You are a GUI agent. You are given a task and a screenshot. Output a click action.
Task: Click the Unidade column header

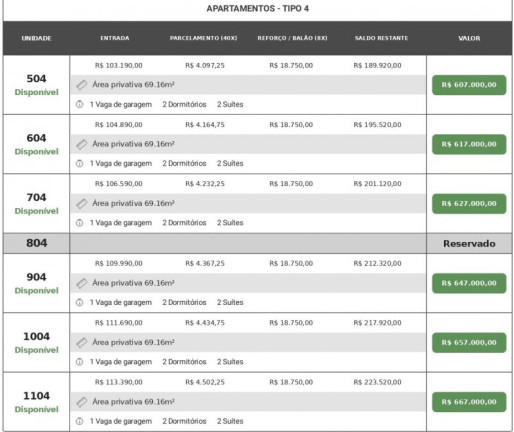pos(36,38)
